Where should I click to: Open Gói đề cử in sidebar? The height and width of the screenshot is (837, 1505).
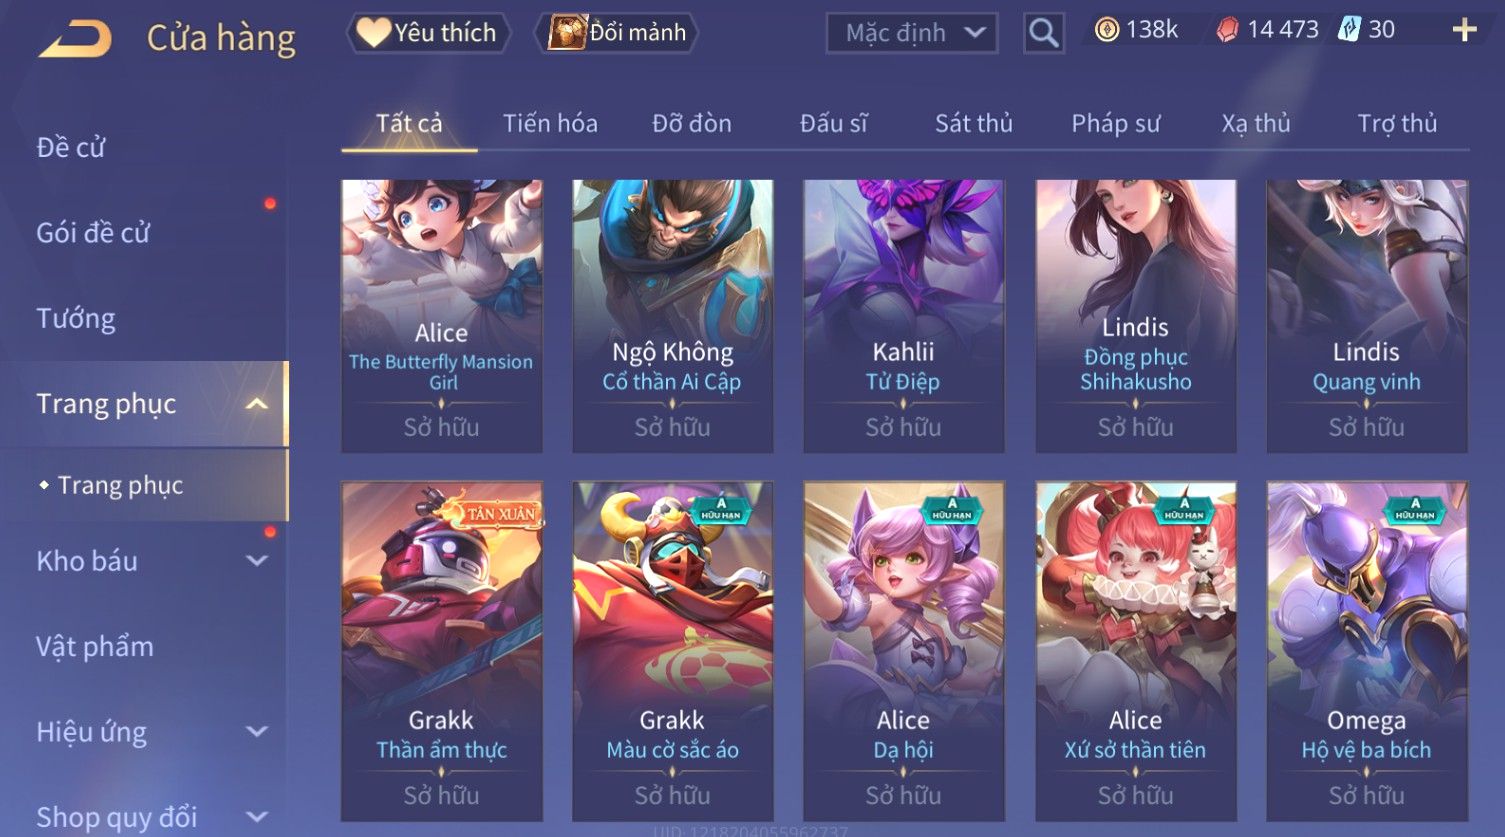tap(93, 233)
